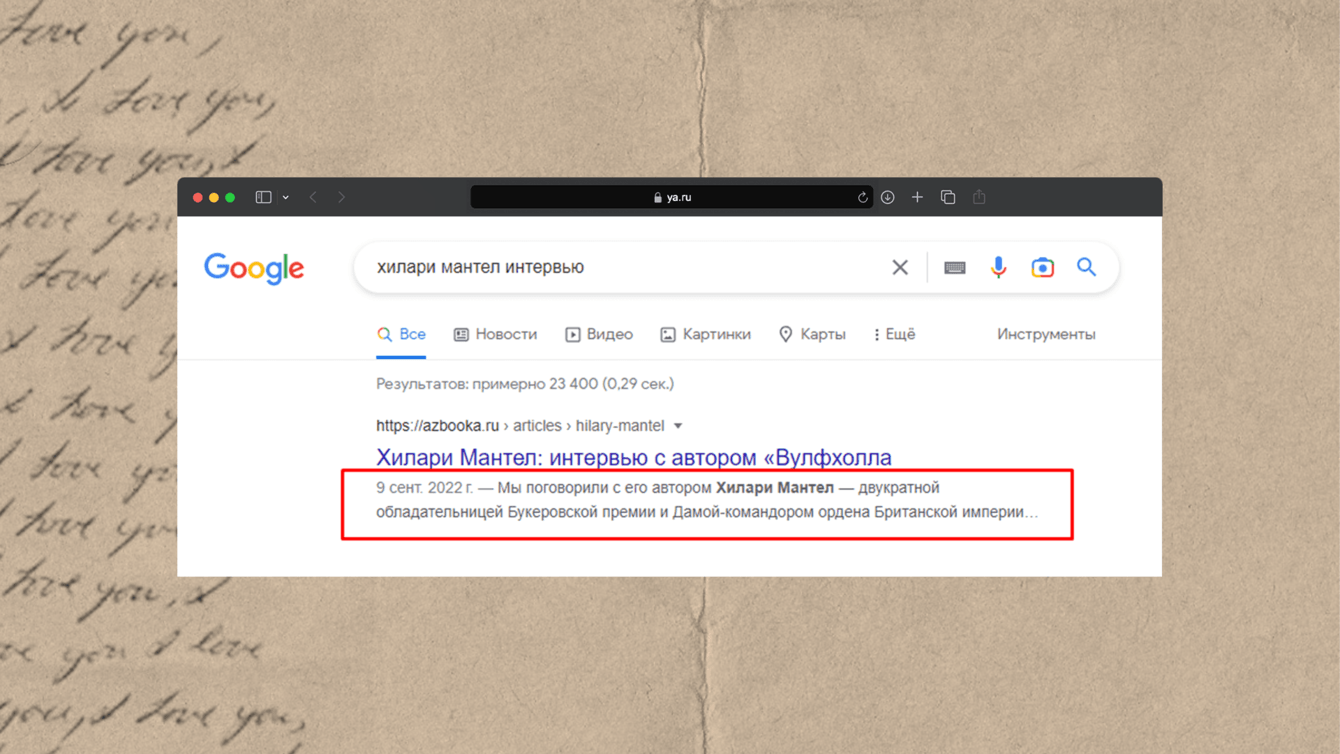Switch to the Карты tab
The height and width of the screenshot is (754, 1340).
coord(812,334)
